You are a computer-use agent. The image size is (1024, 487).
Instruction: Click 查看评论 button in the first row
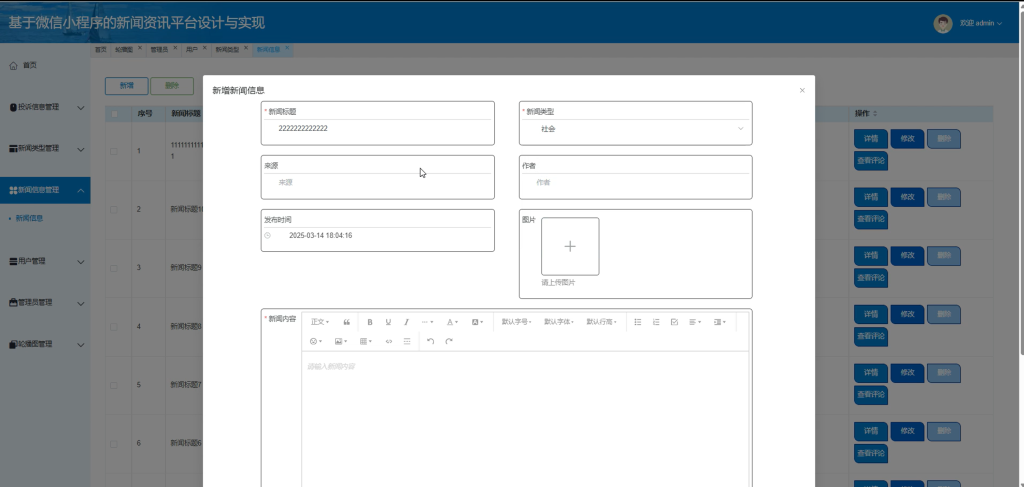pos(871,161)
